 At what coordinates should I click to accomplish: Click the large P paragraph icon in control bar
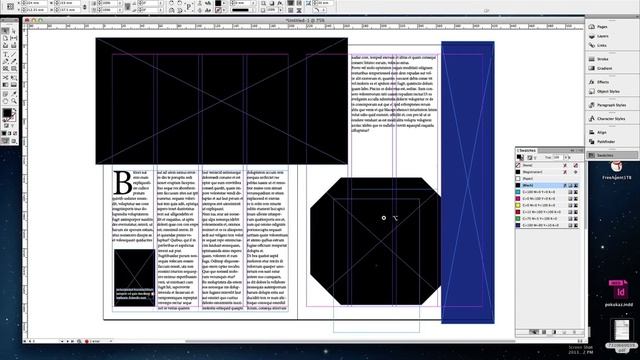(x=189, y=7)
